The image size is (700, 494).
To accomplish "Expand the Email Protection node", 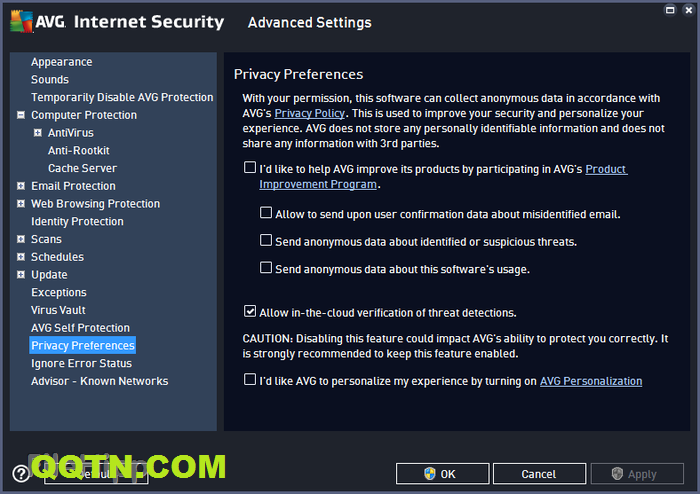I will 21,186.
